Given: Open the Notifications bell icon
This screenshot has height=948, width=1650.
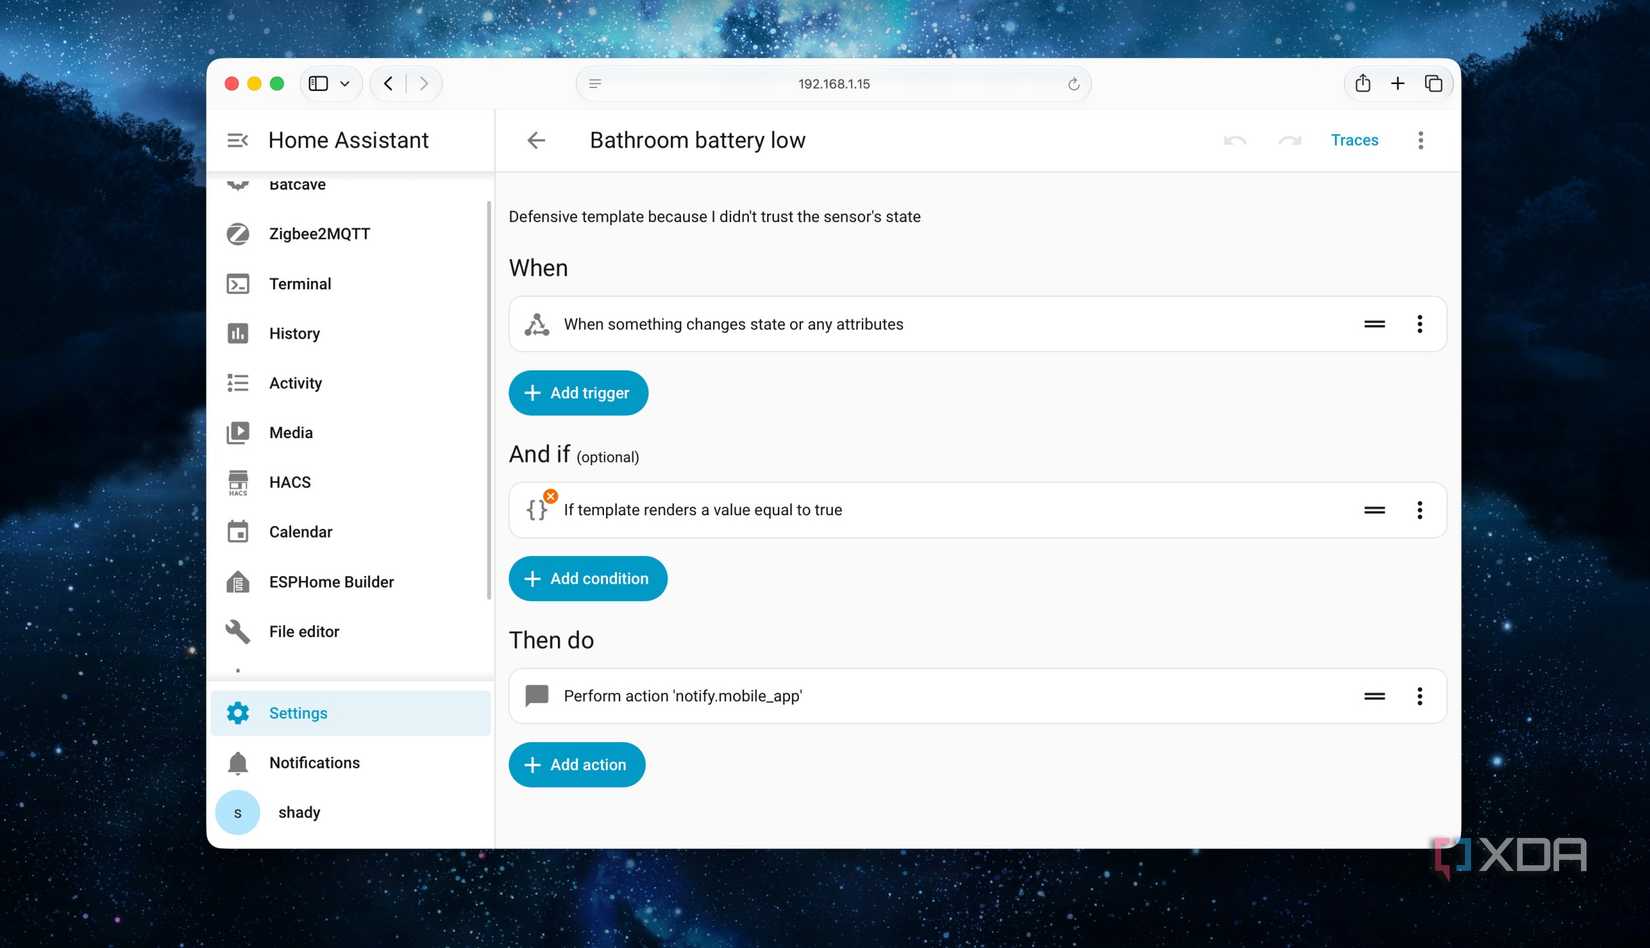Looking at the screenshot, I should coord(238,763).
